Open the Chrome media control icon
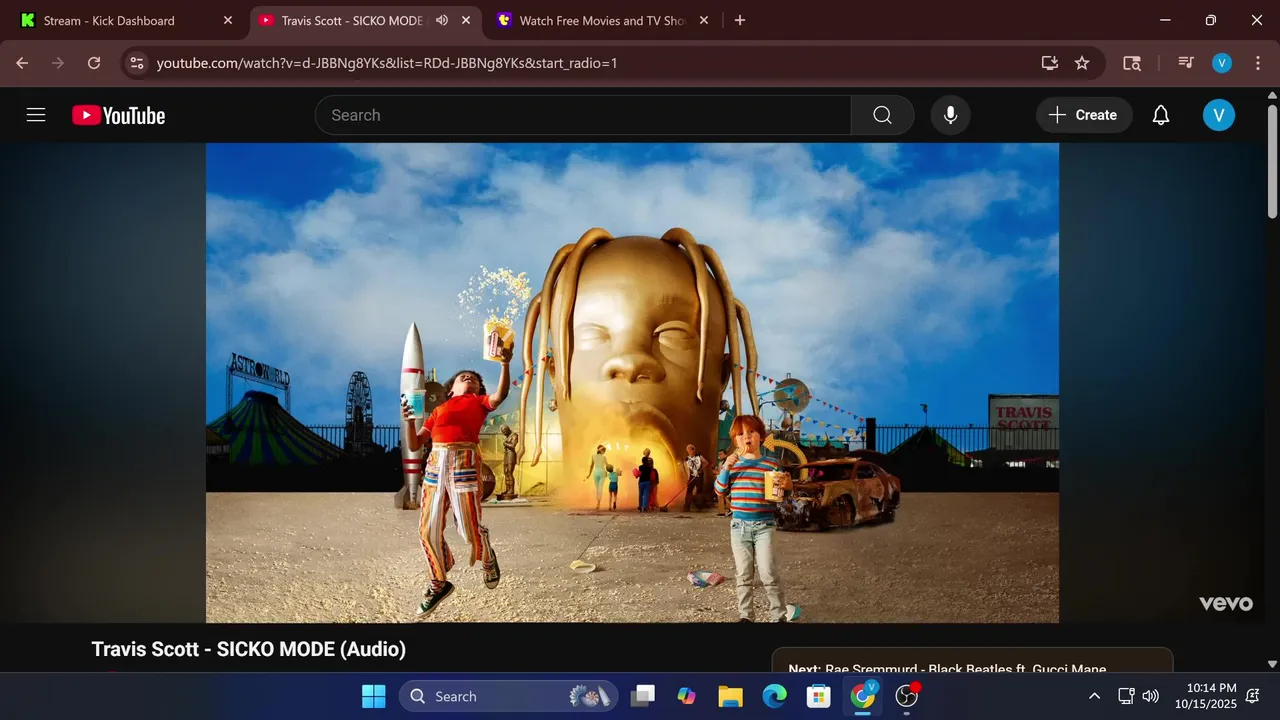 click(1186, 63)
